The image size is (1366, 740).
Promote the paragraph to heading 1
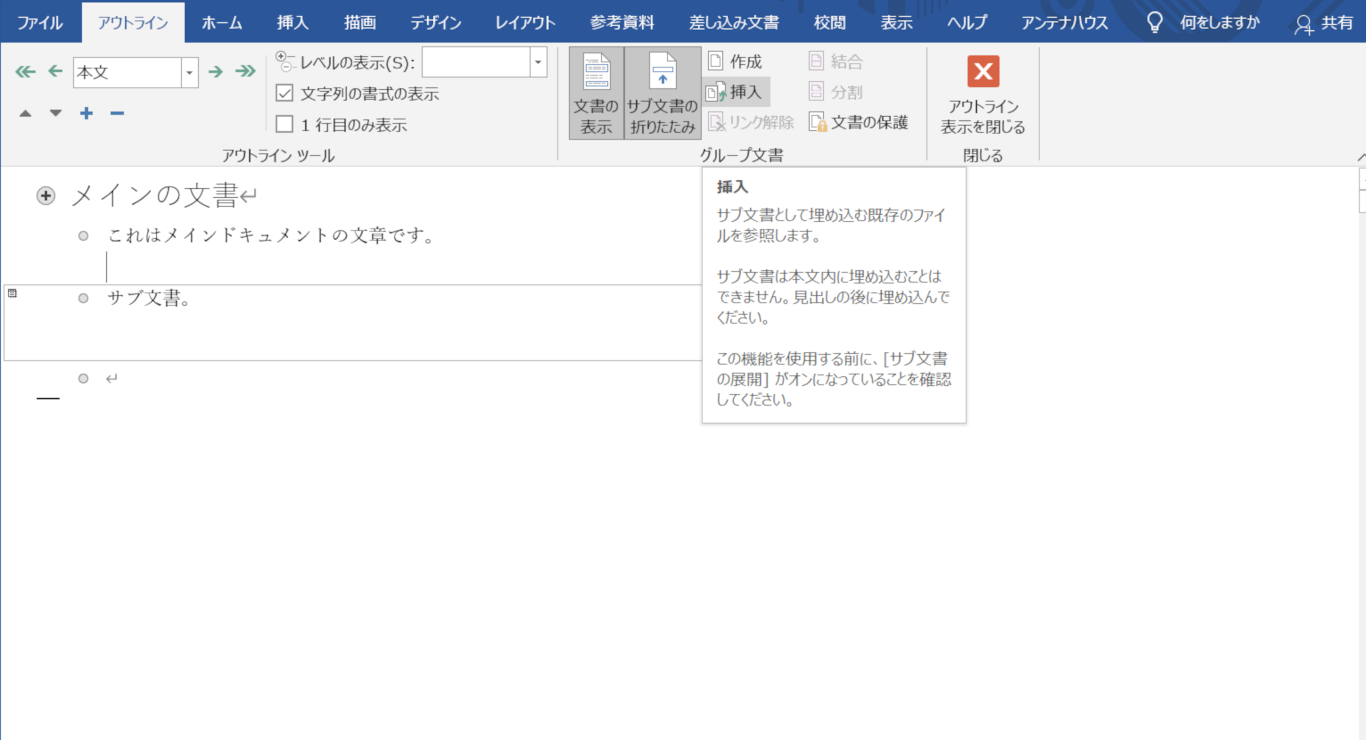click(23, 71)
